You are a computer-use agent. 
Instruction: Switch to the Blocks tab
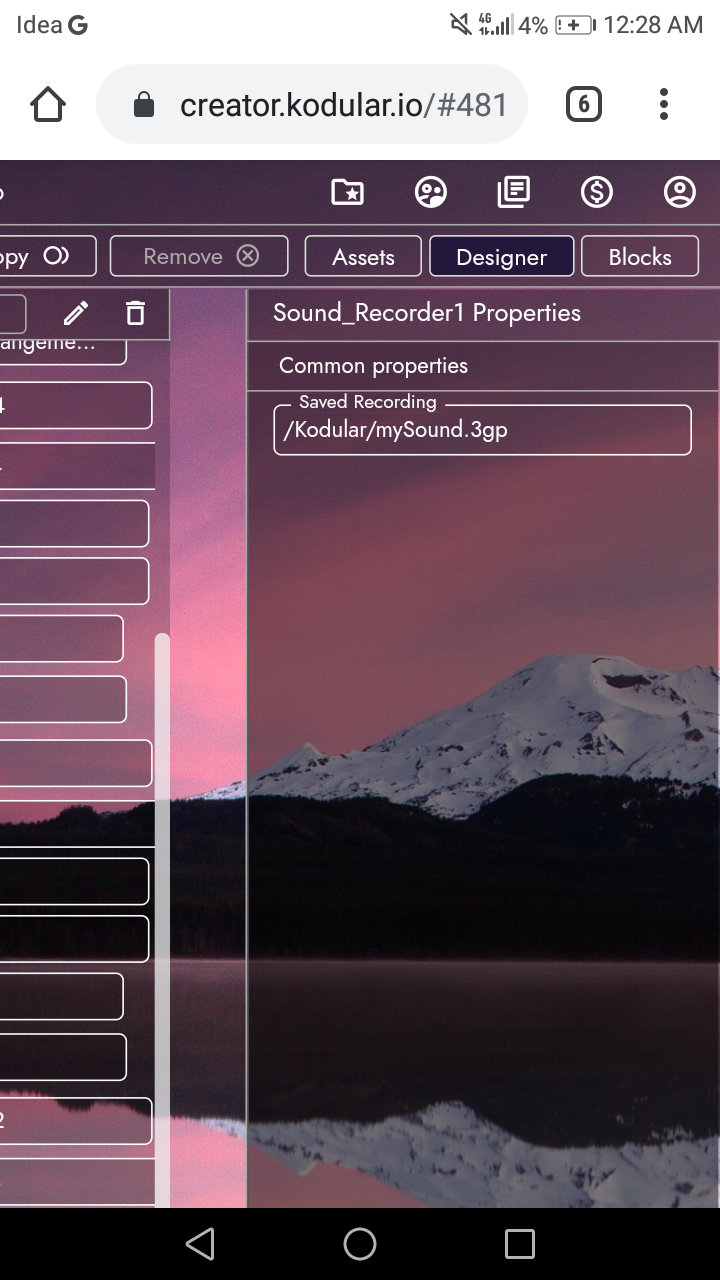(640, 257)
